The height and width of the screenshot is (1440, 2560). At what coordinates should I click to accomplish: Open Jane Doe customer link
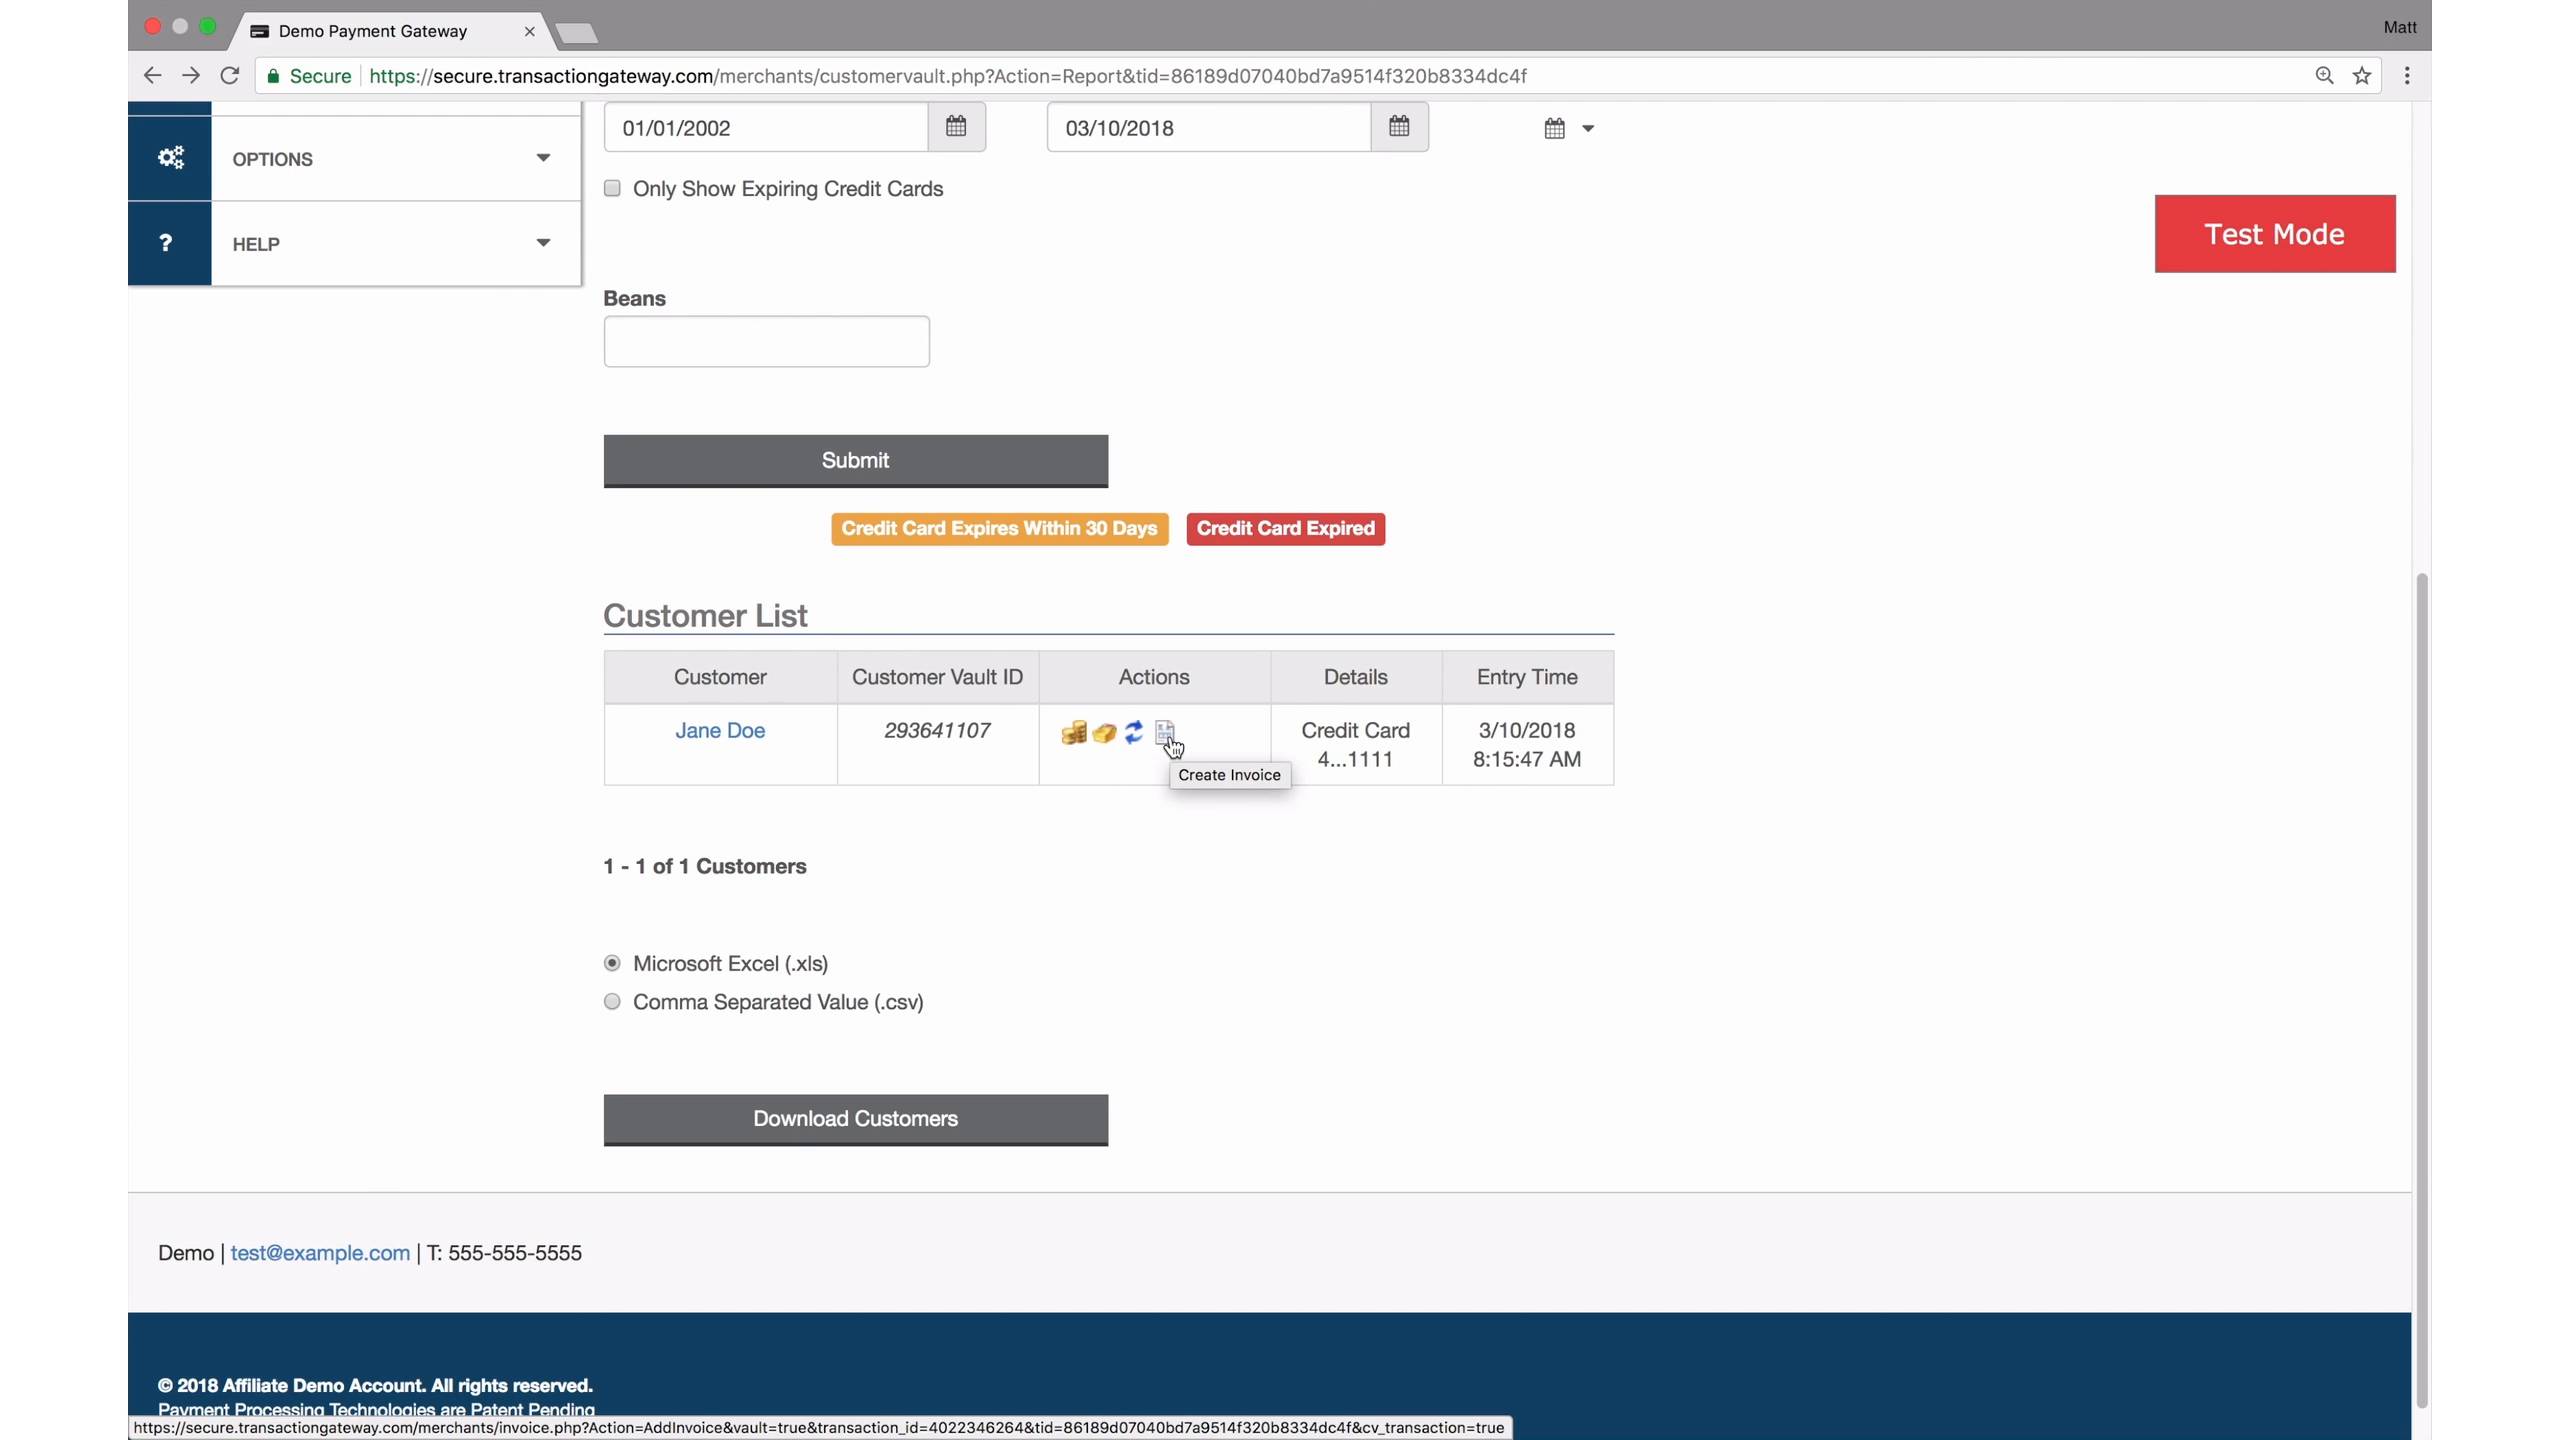tap(720, 731)
